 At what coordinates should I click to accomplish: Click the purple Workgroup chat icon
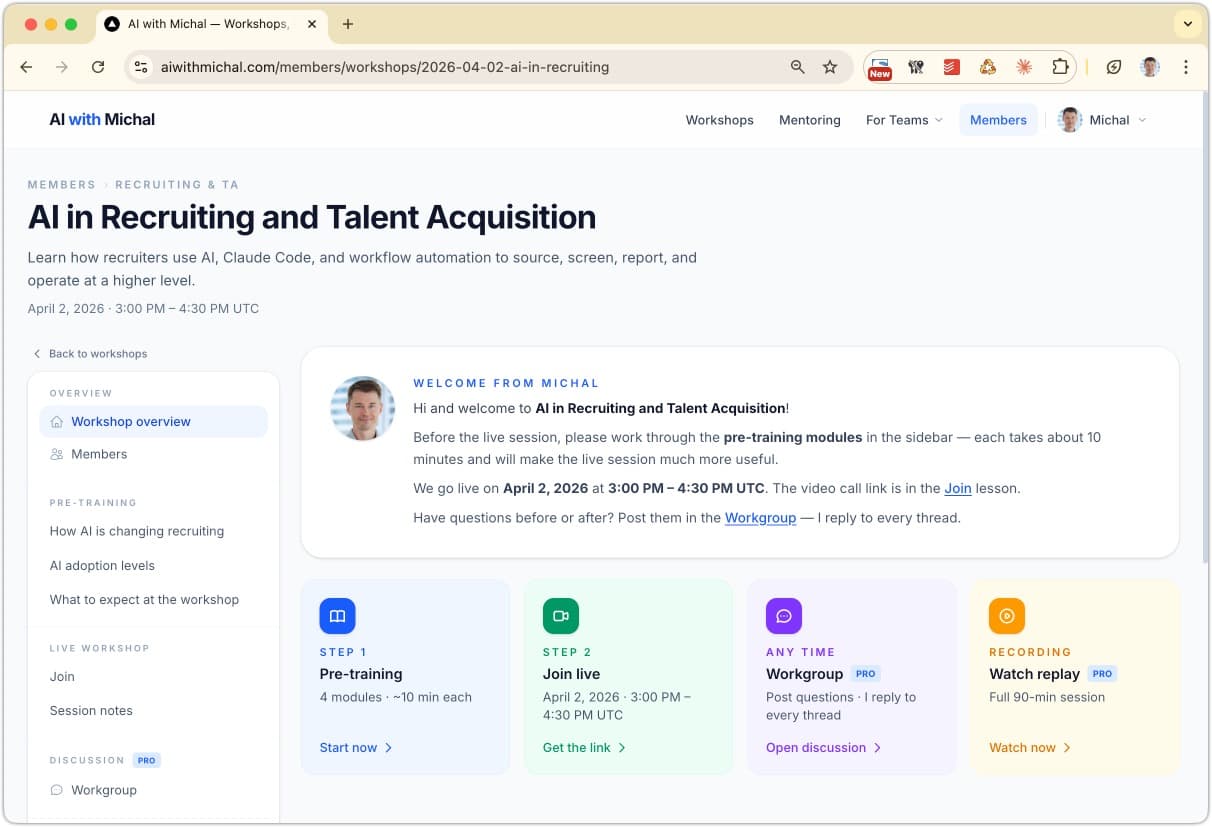(784, 616)
